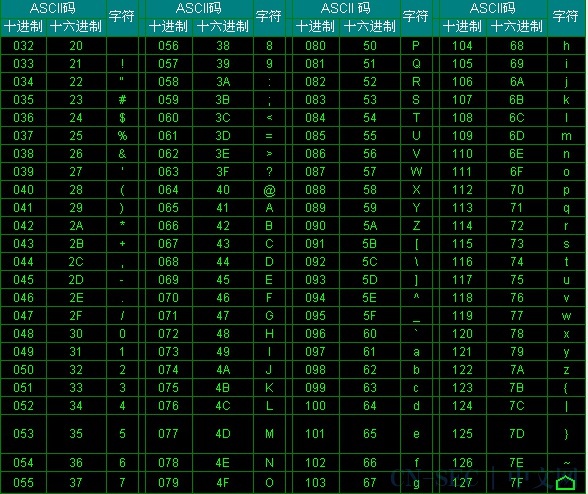Click the % character cell
Image resolution: width=588 pixels, height=494 pixels.
click(122, 136)
